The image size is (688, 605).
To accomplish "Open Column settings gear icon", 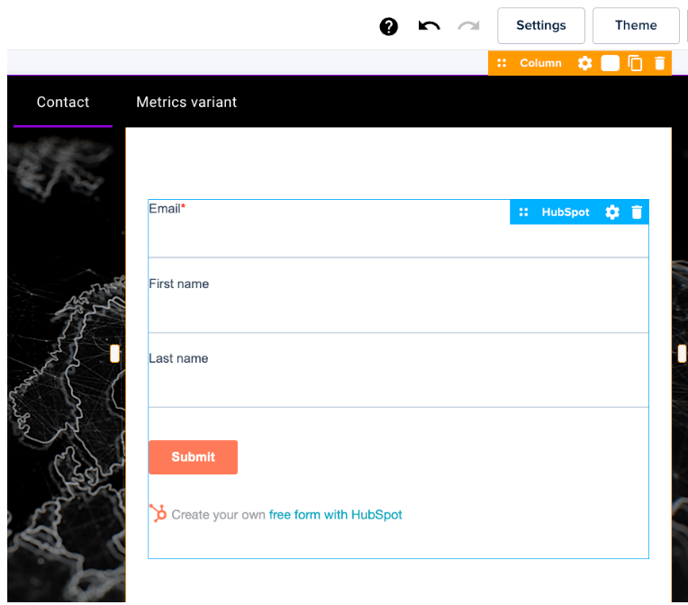I will [585, 63].
